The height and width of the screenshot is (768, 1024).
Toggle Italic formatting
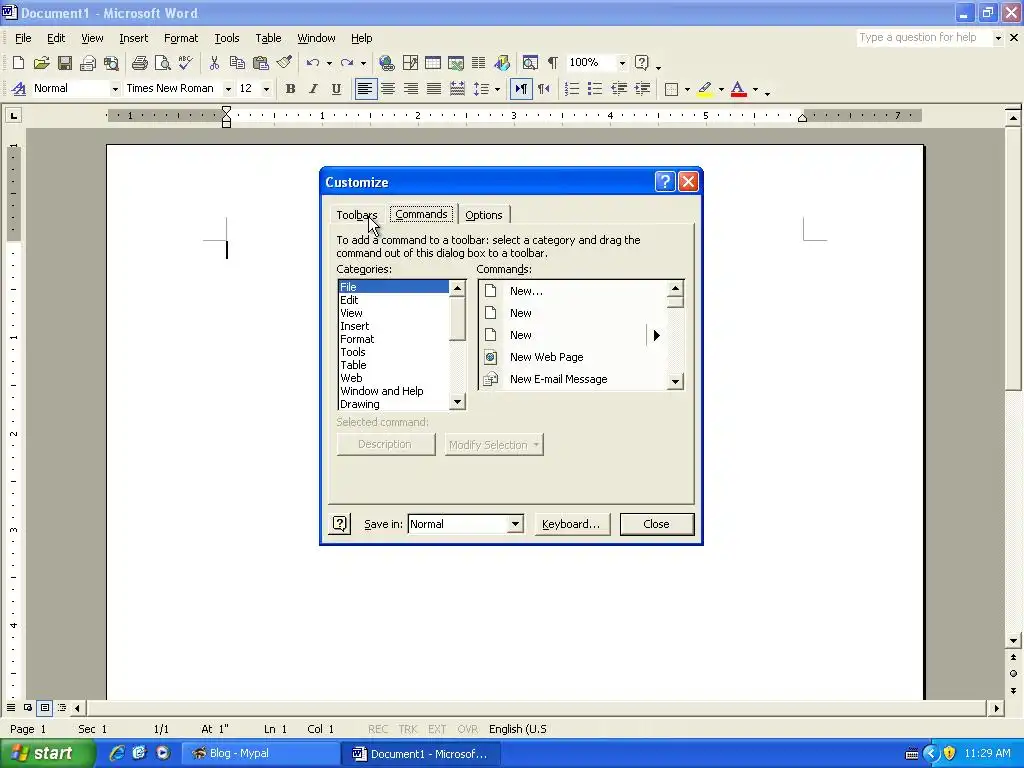pyautogui.click(x=313, y=89)
